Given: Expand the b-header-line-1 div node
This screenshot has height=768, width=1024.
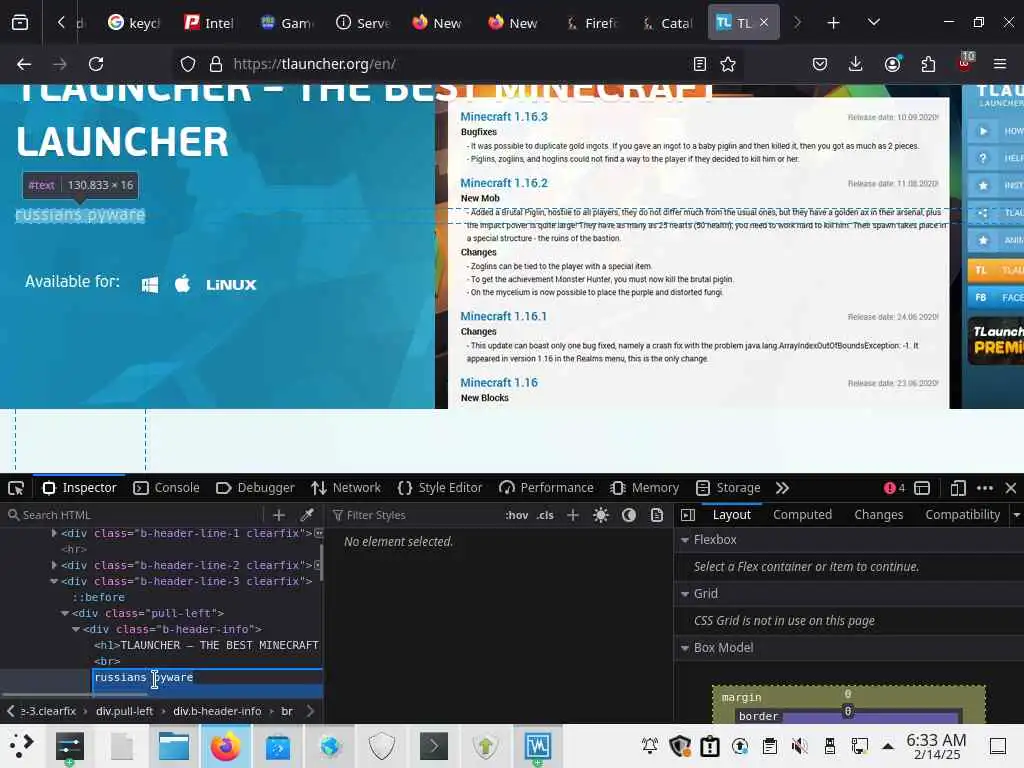Looking at the screenshot, I should pyautogui.click(x=54, y=534).
